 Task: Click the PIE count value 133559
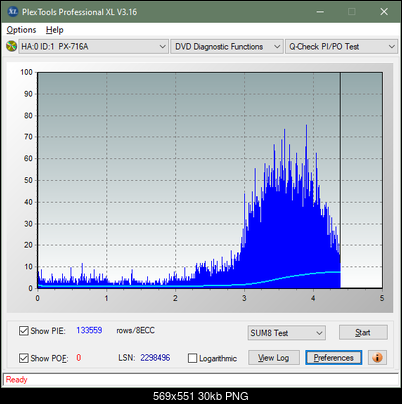(89, 330)
